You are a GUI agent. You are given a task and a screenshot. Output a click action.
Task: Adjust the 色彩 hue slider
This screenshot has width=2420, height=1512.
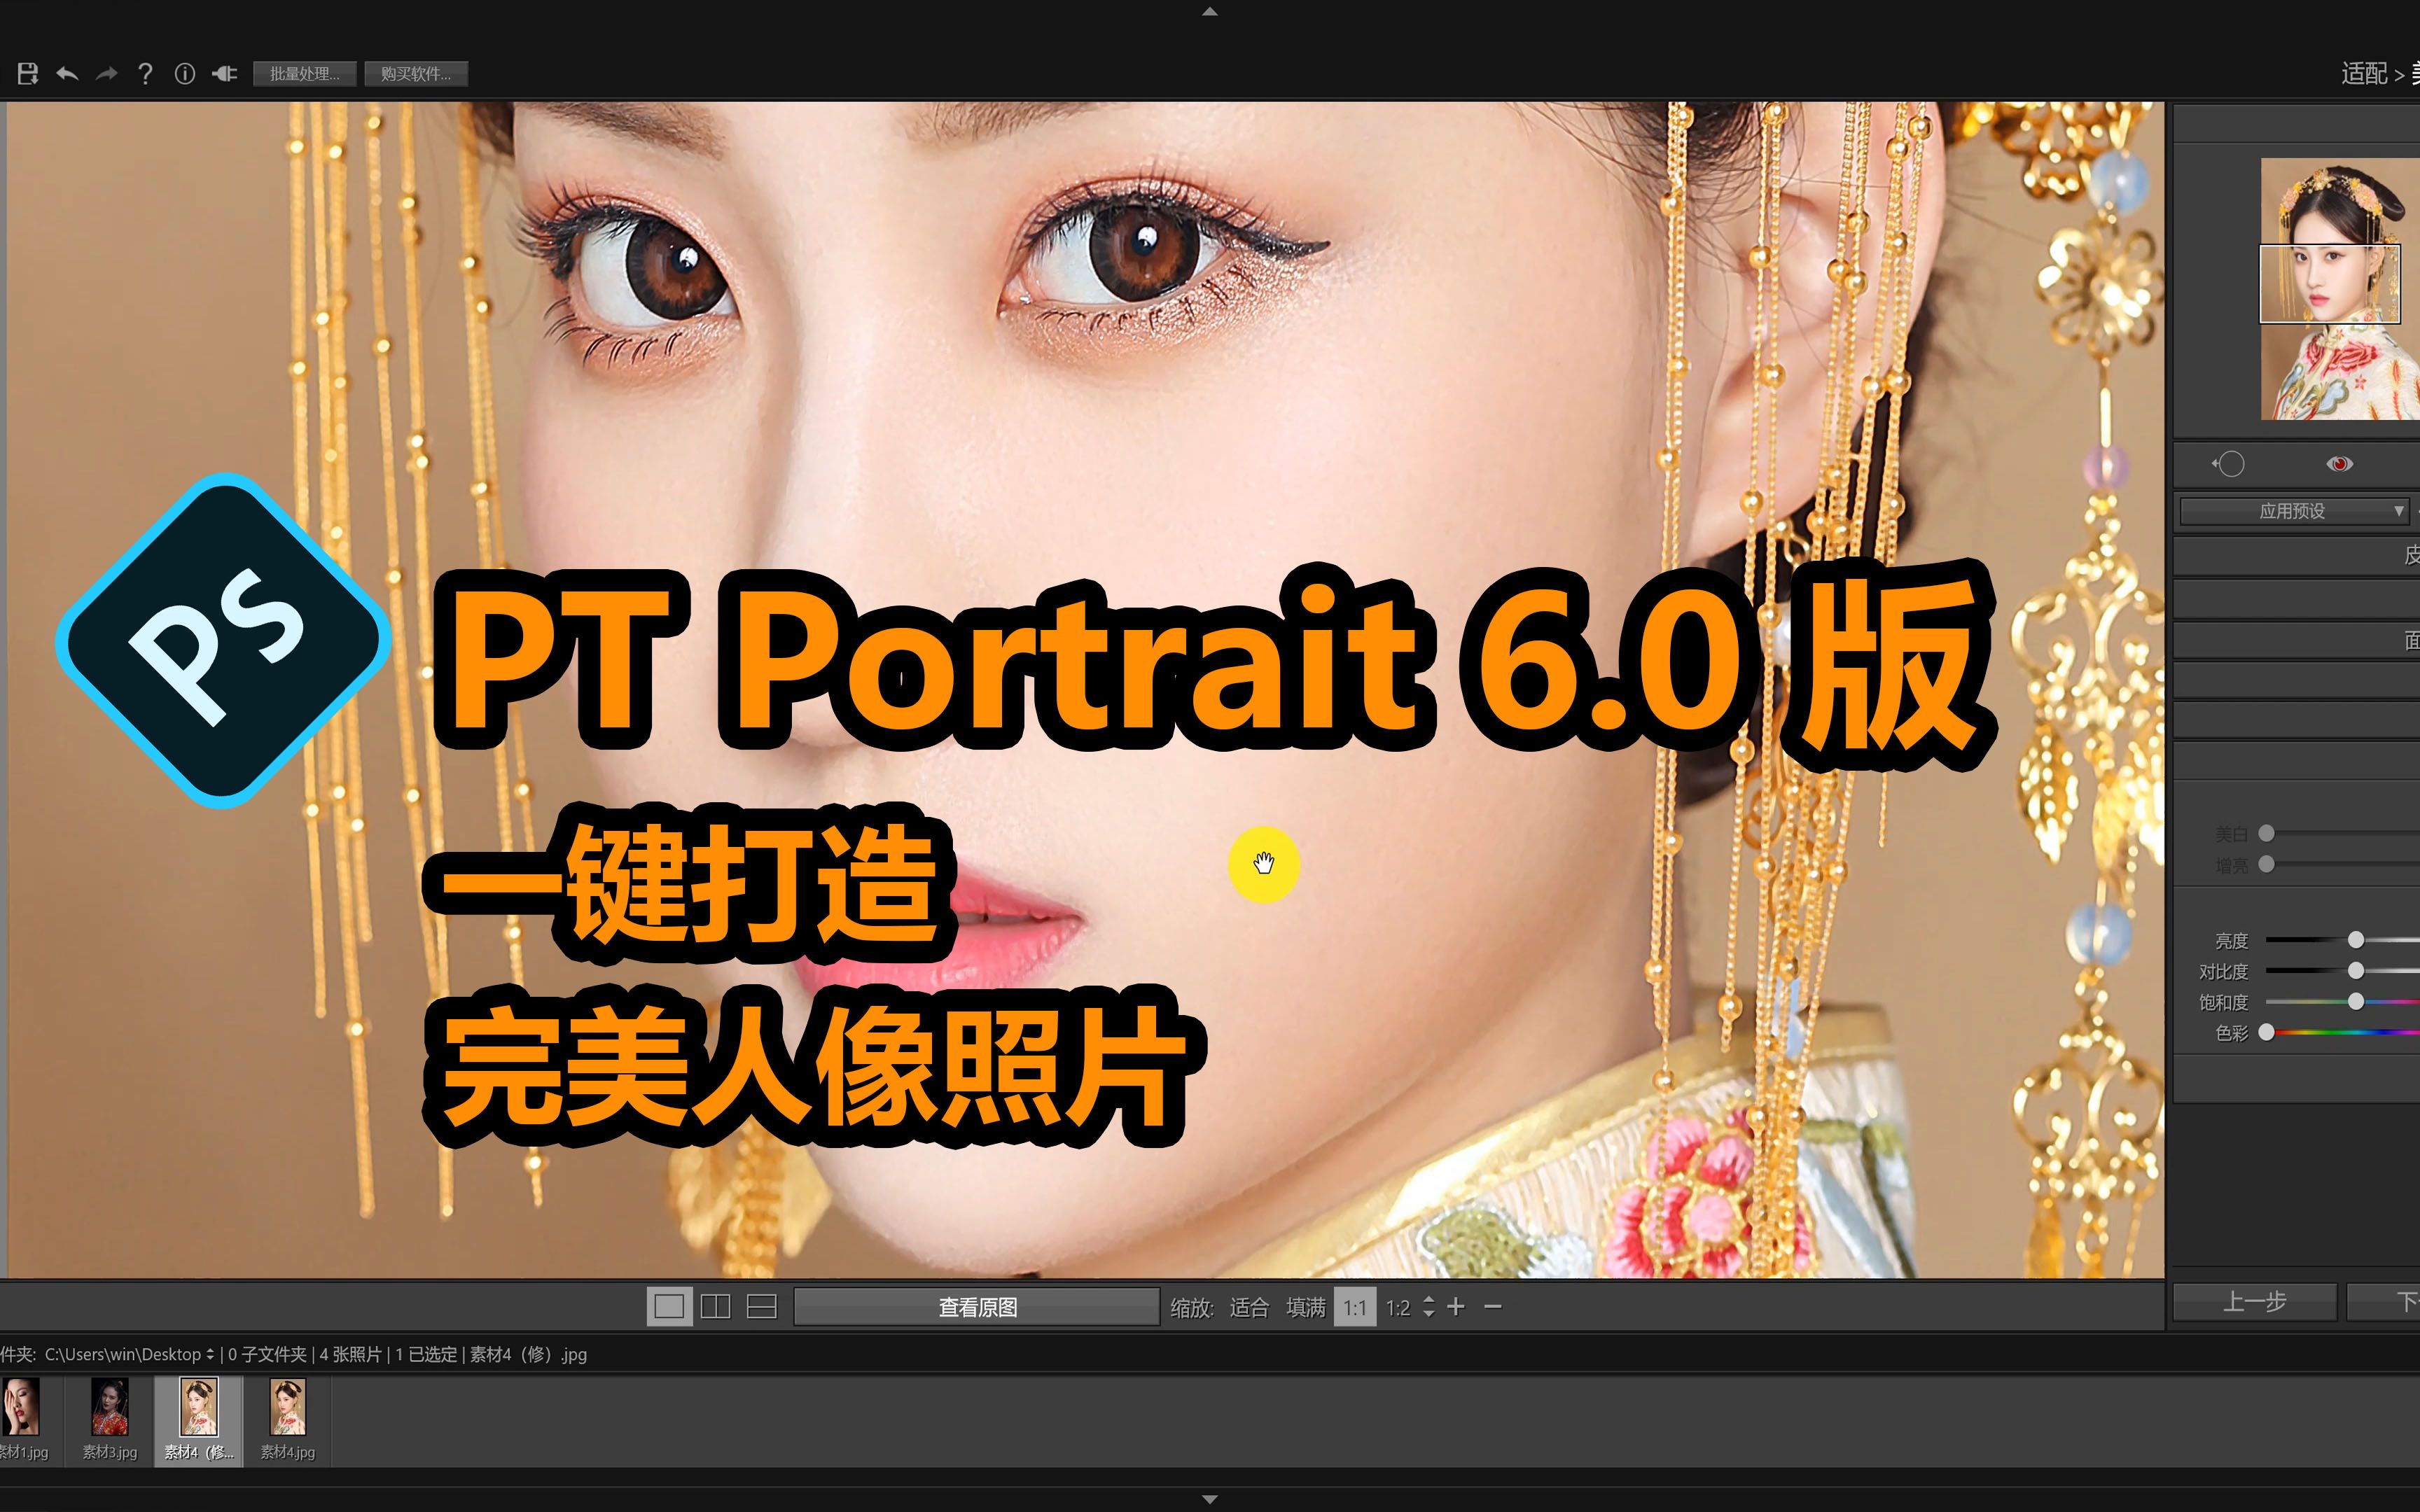(x=2267, y=1032)
